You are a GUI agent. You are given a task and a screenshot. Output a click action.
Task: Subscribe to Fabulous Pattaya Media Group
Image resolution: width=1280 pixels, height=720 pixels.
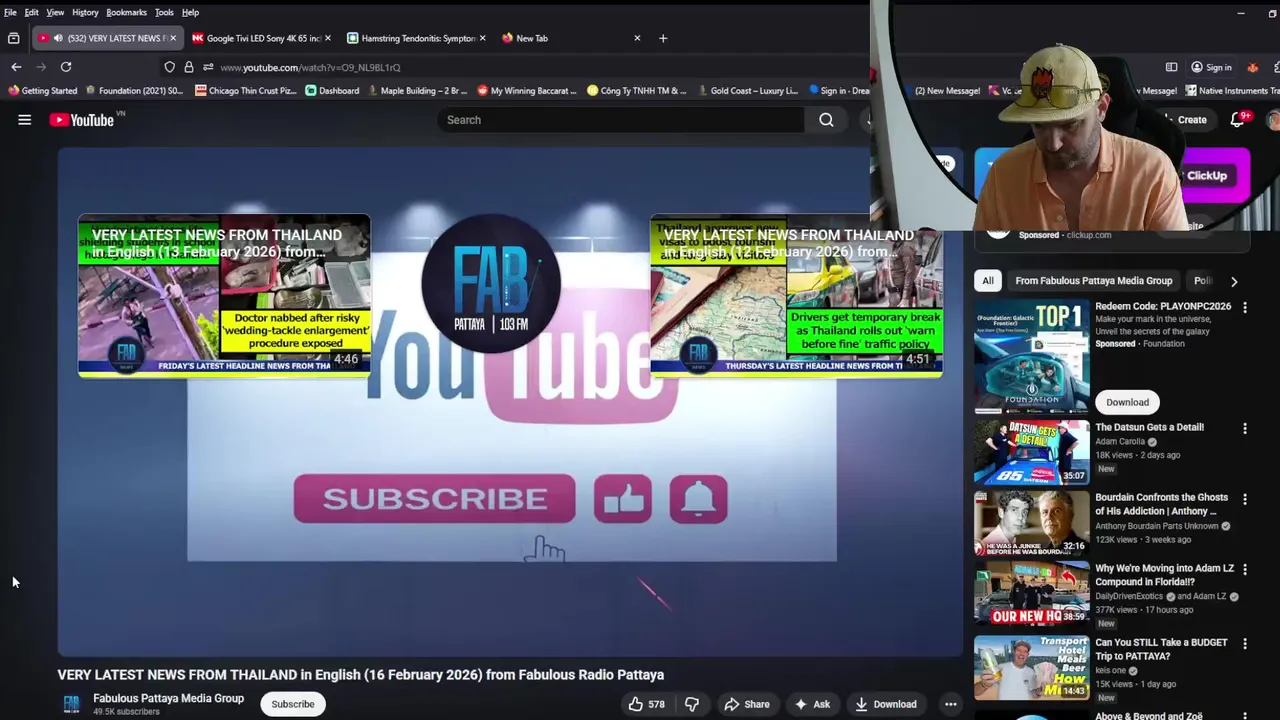293,704
